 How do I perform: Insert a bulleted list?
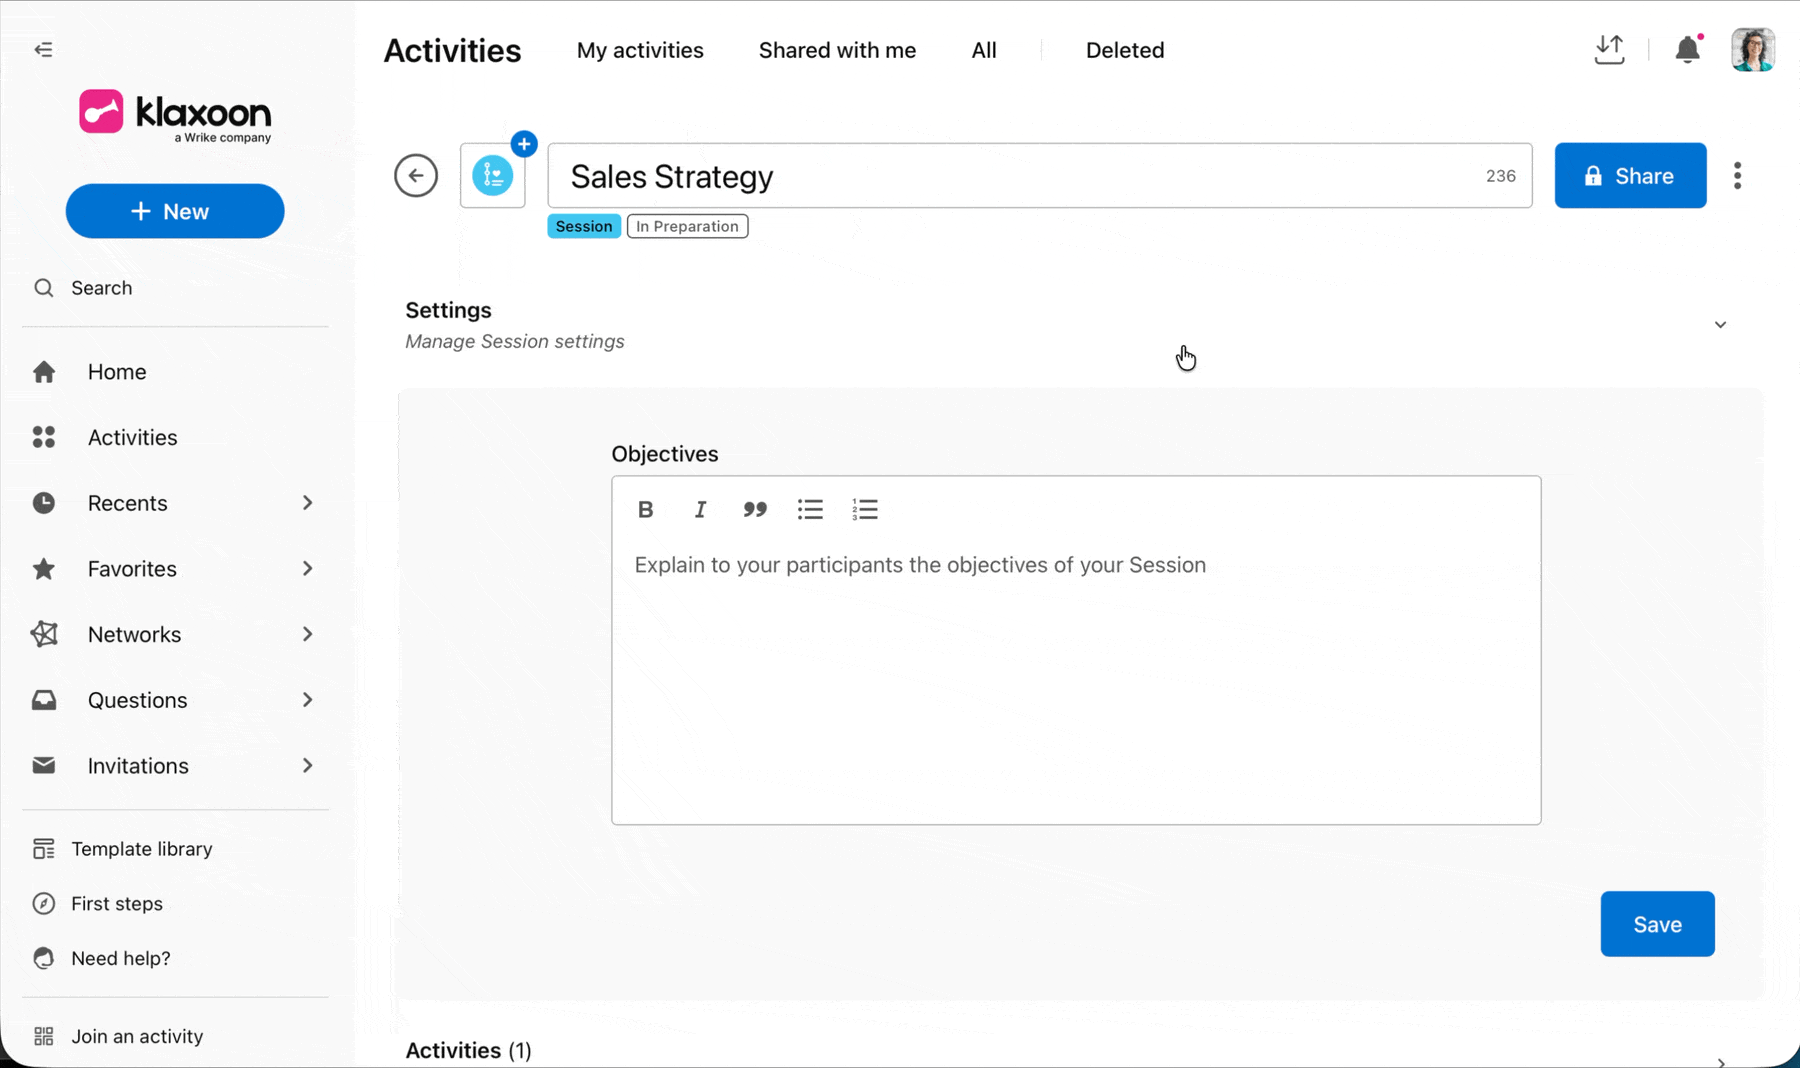click(x=810, y=510)
